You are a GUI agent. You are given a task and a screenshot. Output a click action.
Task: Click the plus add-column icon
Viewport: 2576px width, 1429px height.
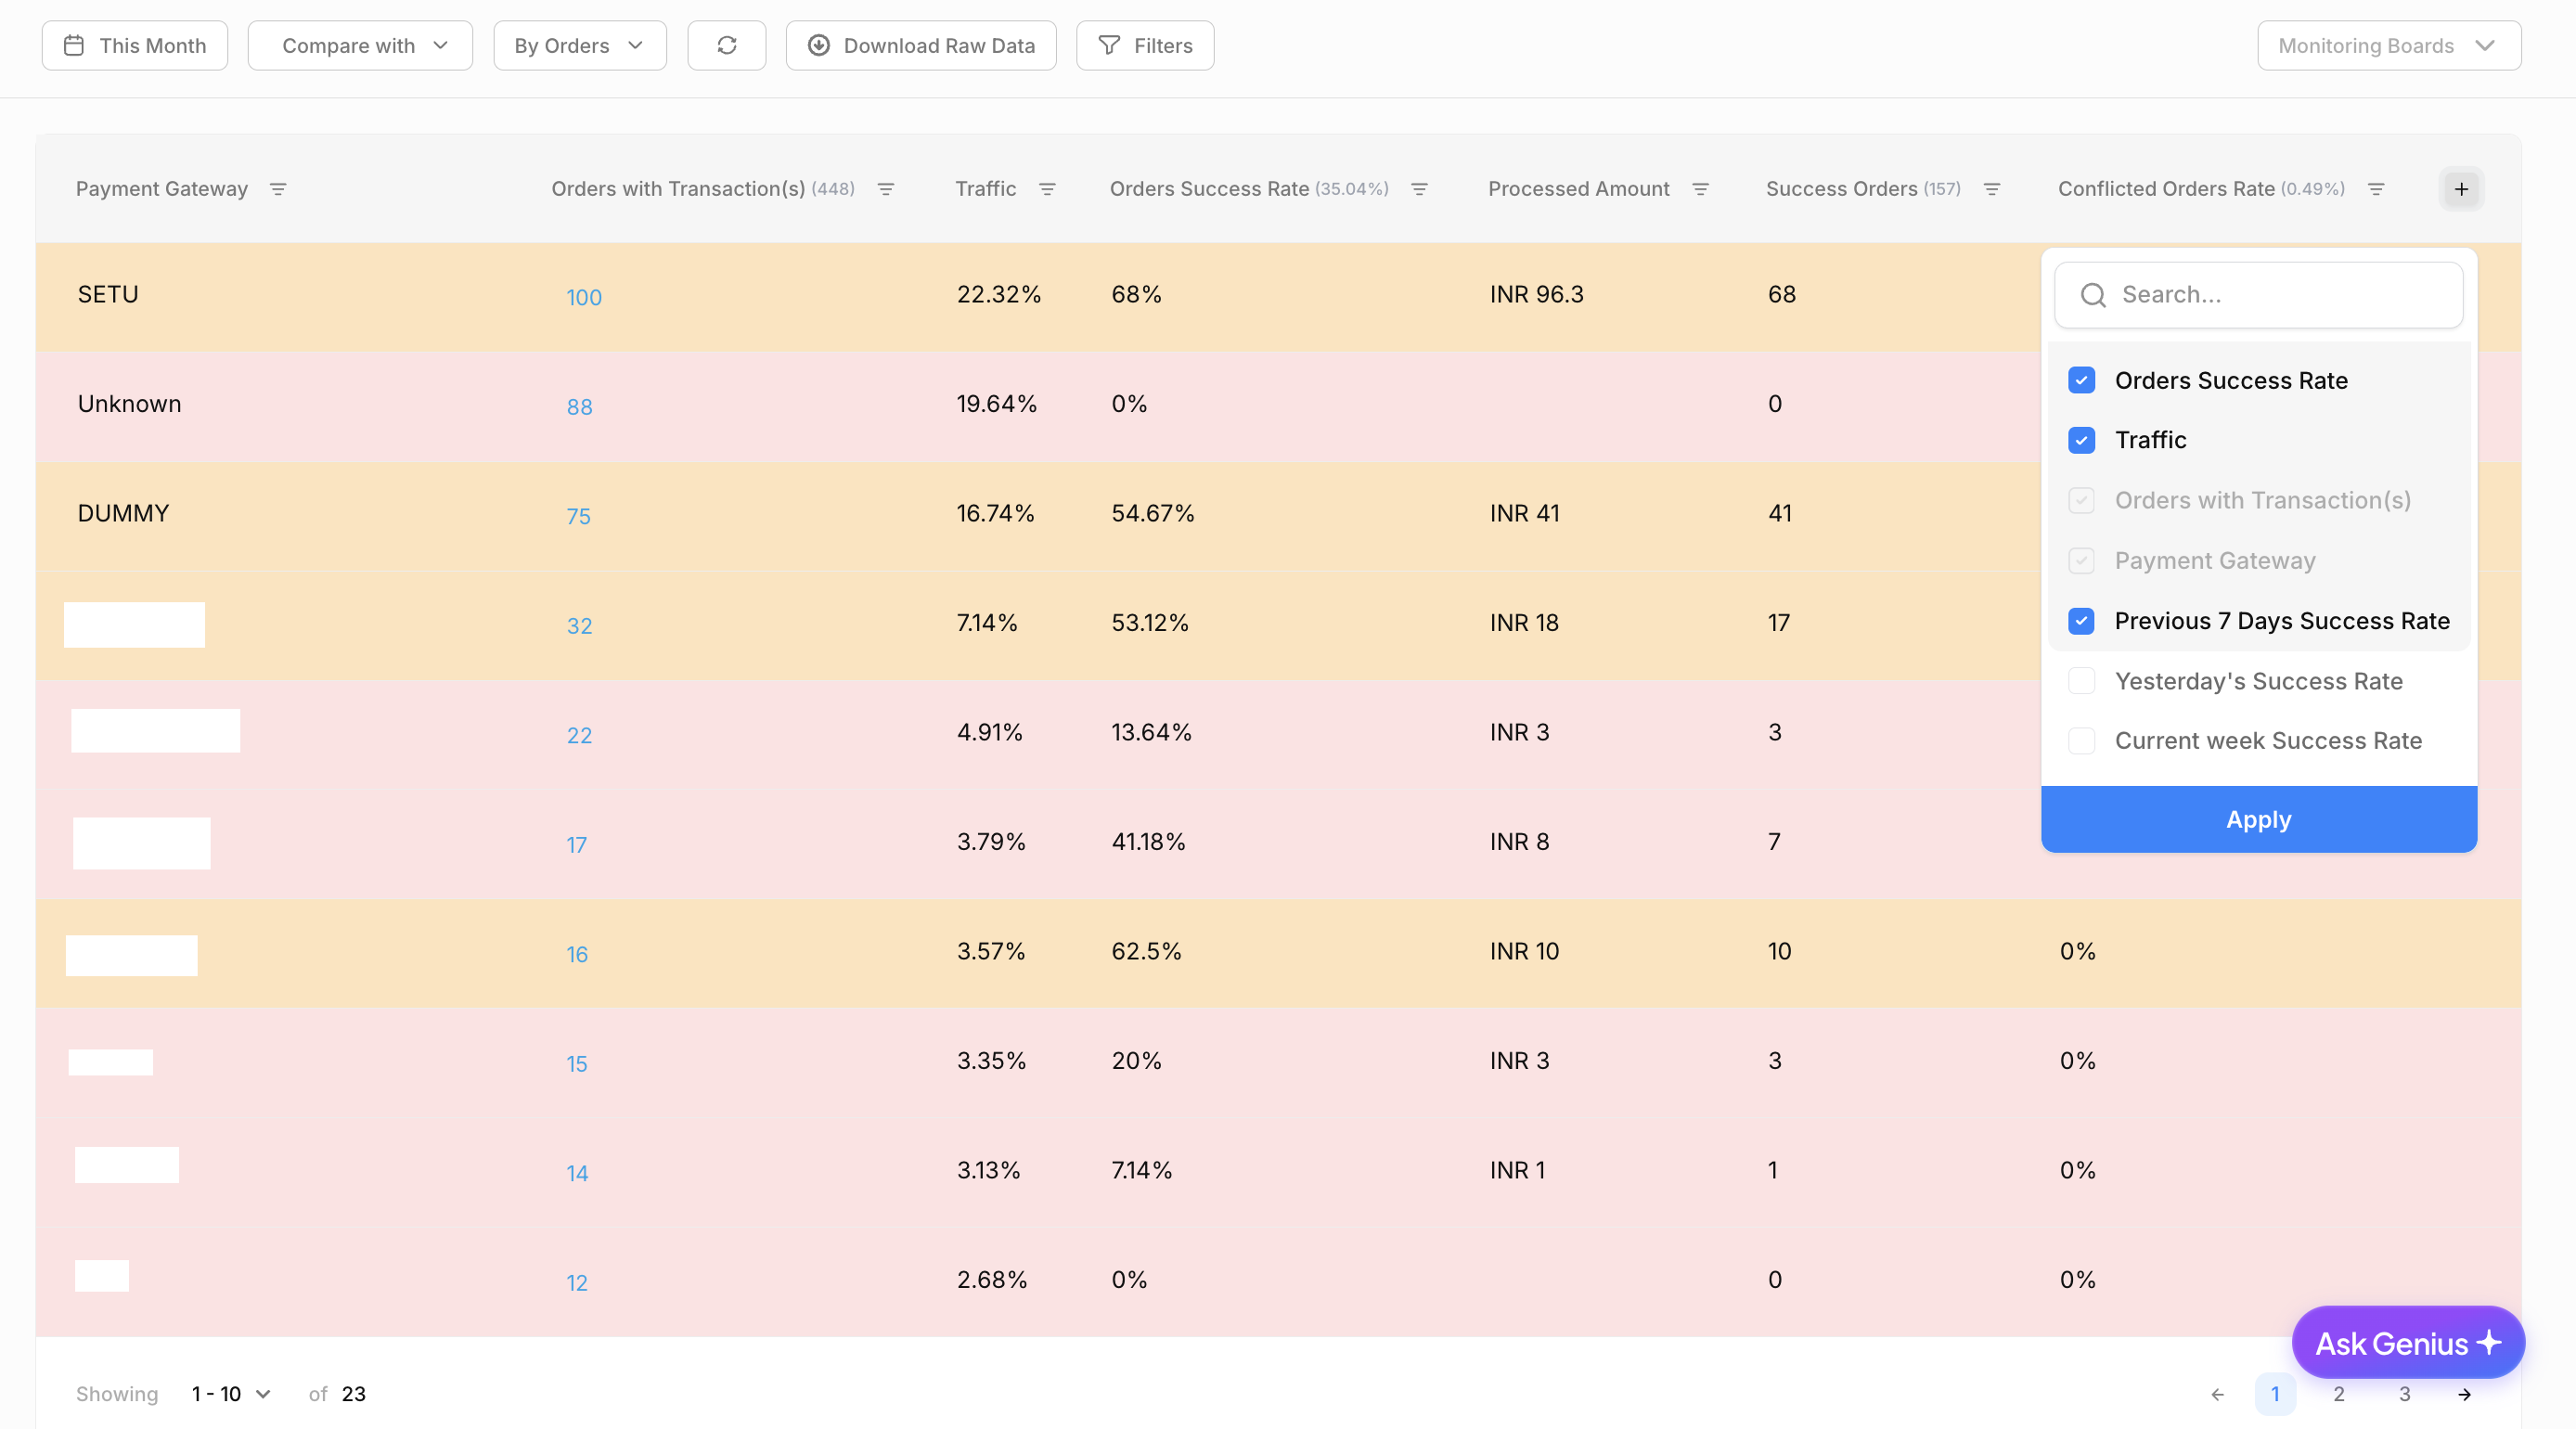click(2461, 189)
